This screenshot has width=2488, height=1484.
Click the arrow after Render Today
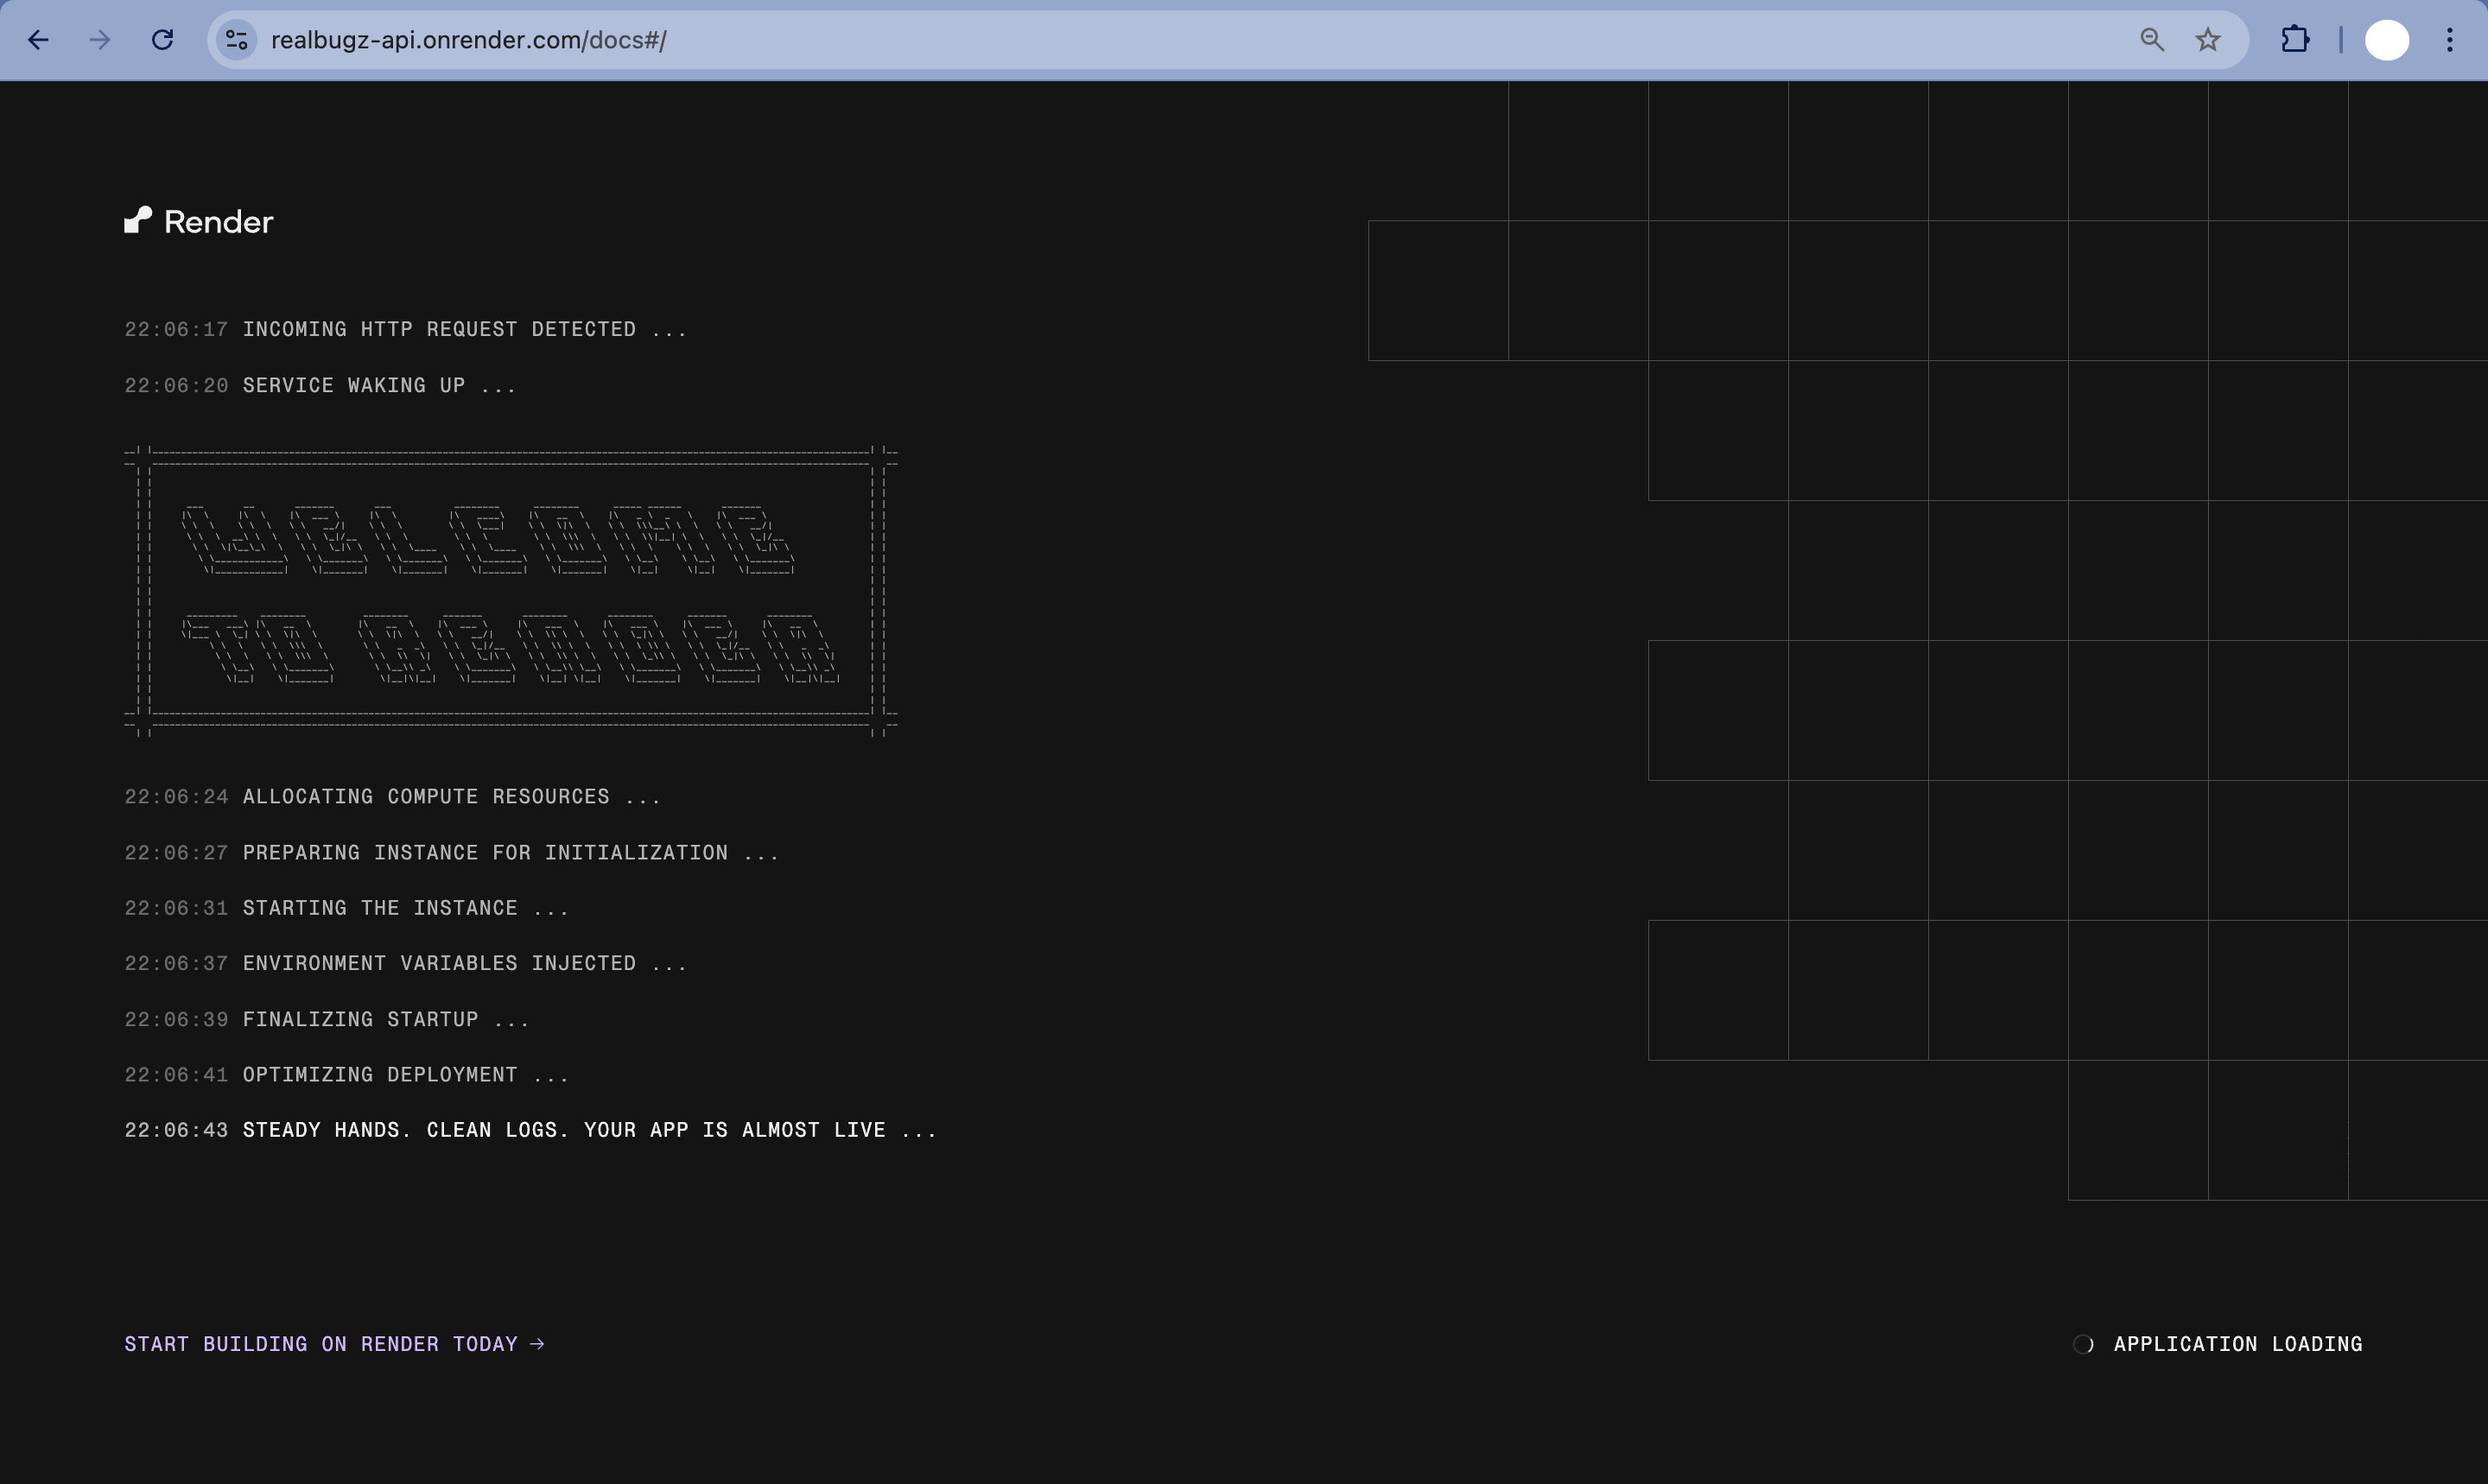538,1344
